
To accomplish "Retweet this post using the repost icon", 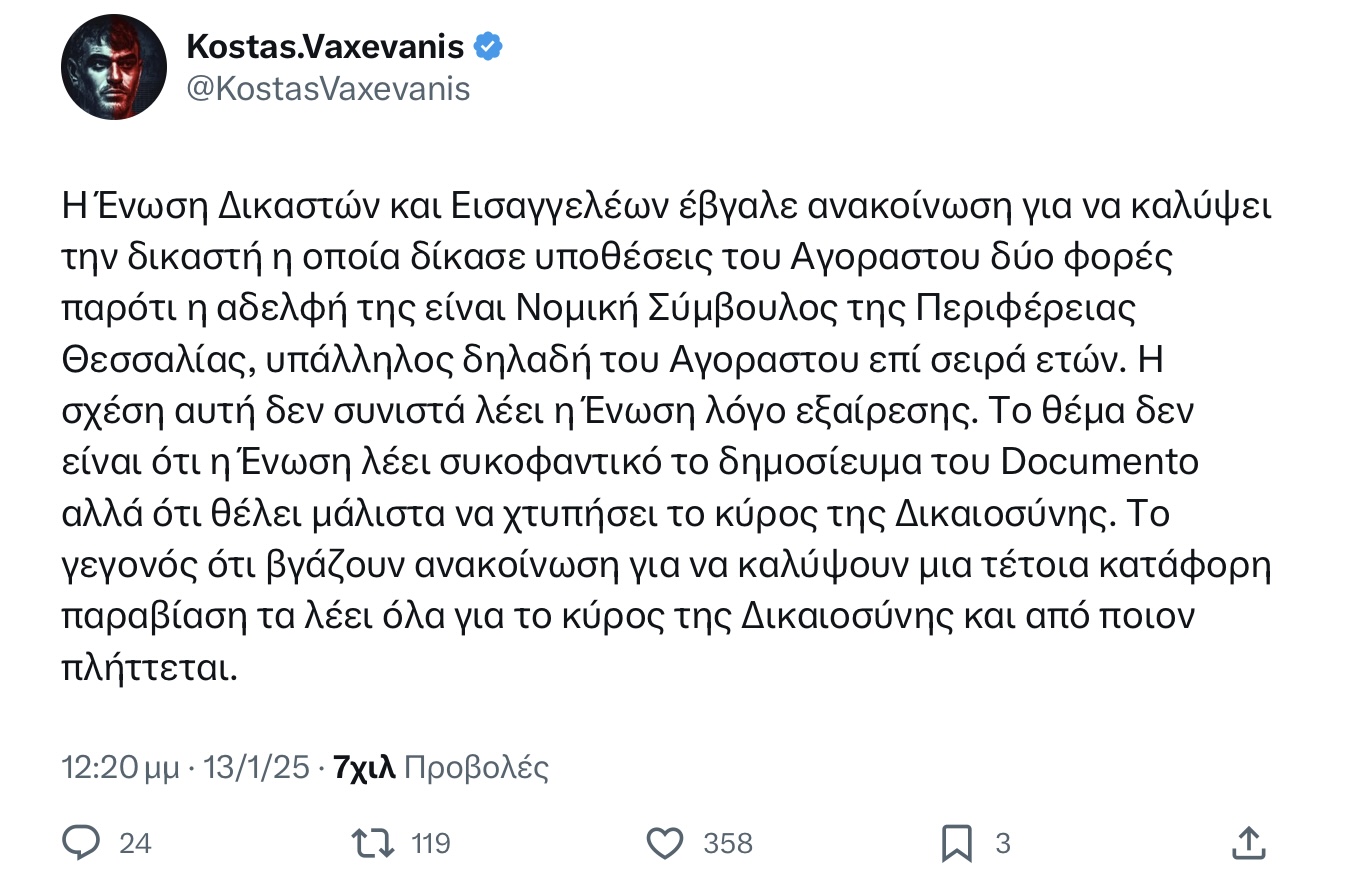I will tap(374, 843).
